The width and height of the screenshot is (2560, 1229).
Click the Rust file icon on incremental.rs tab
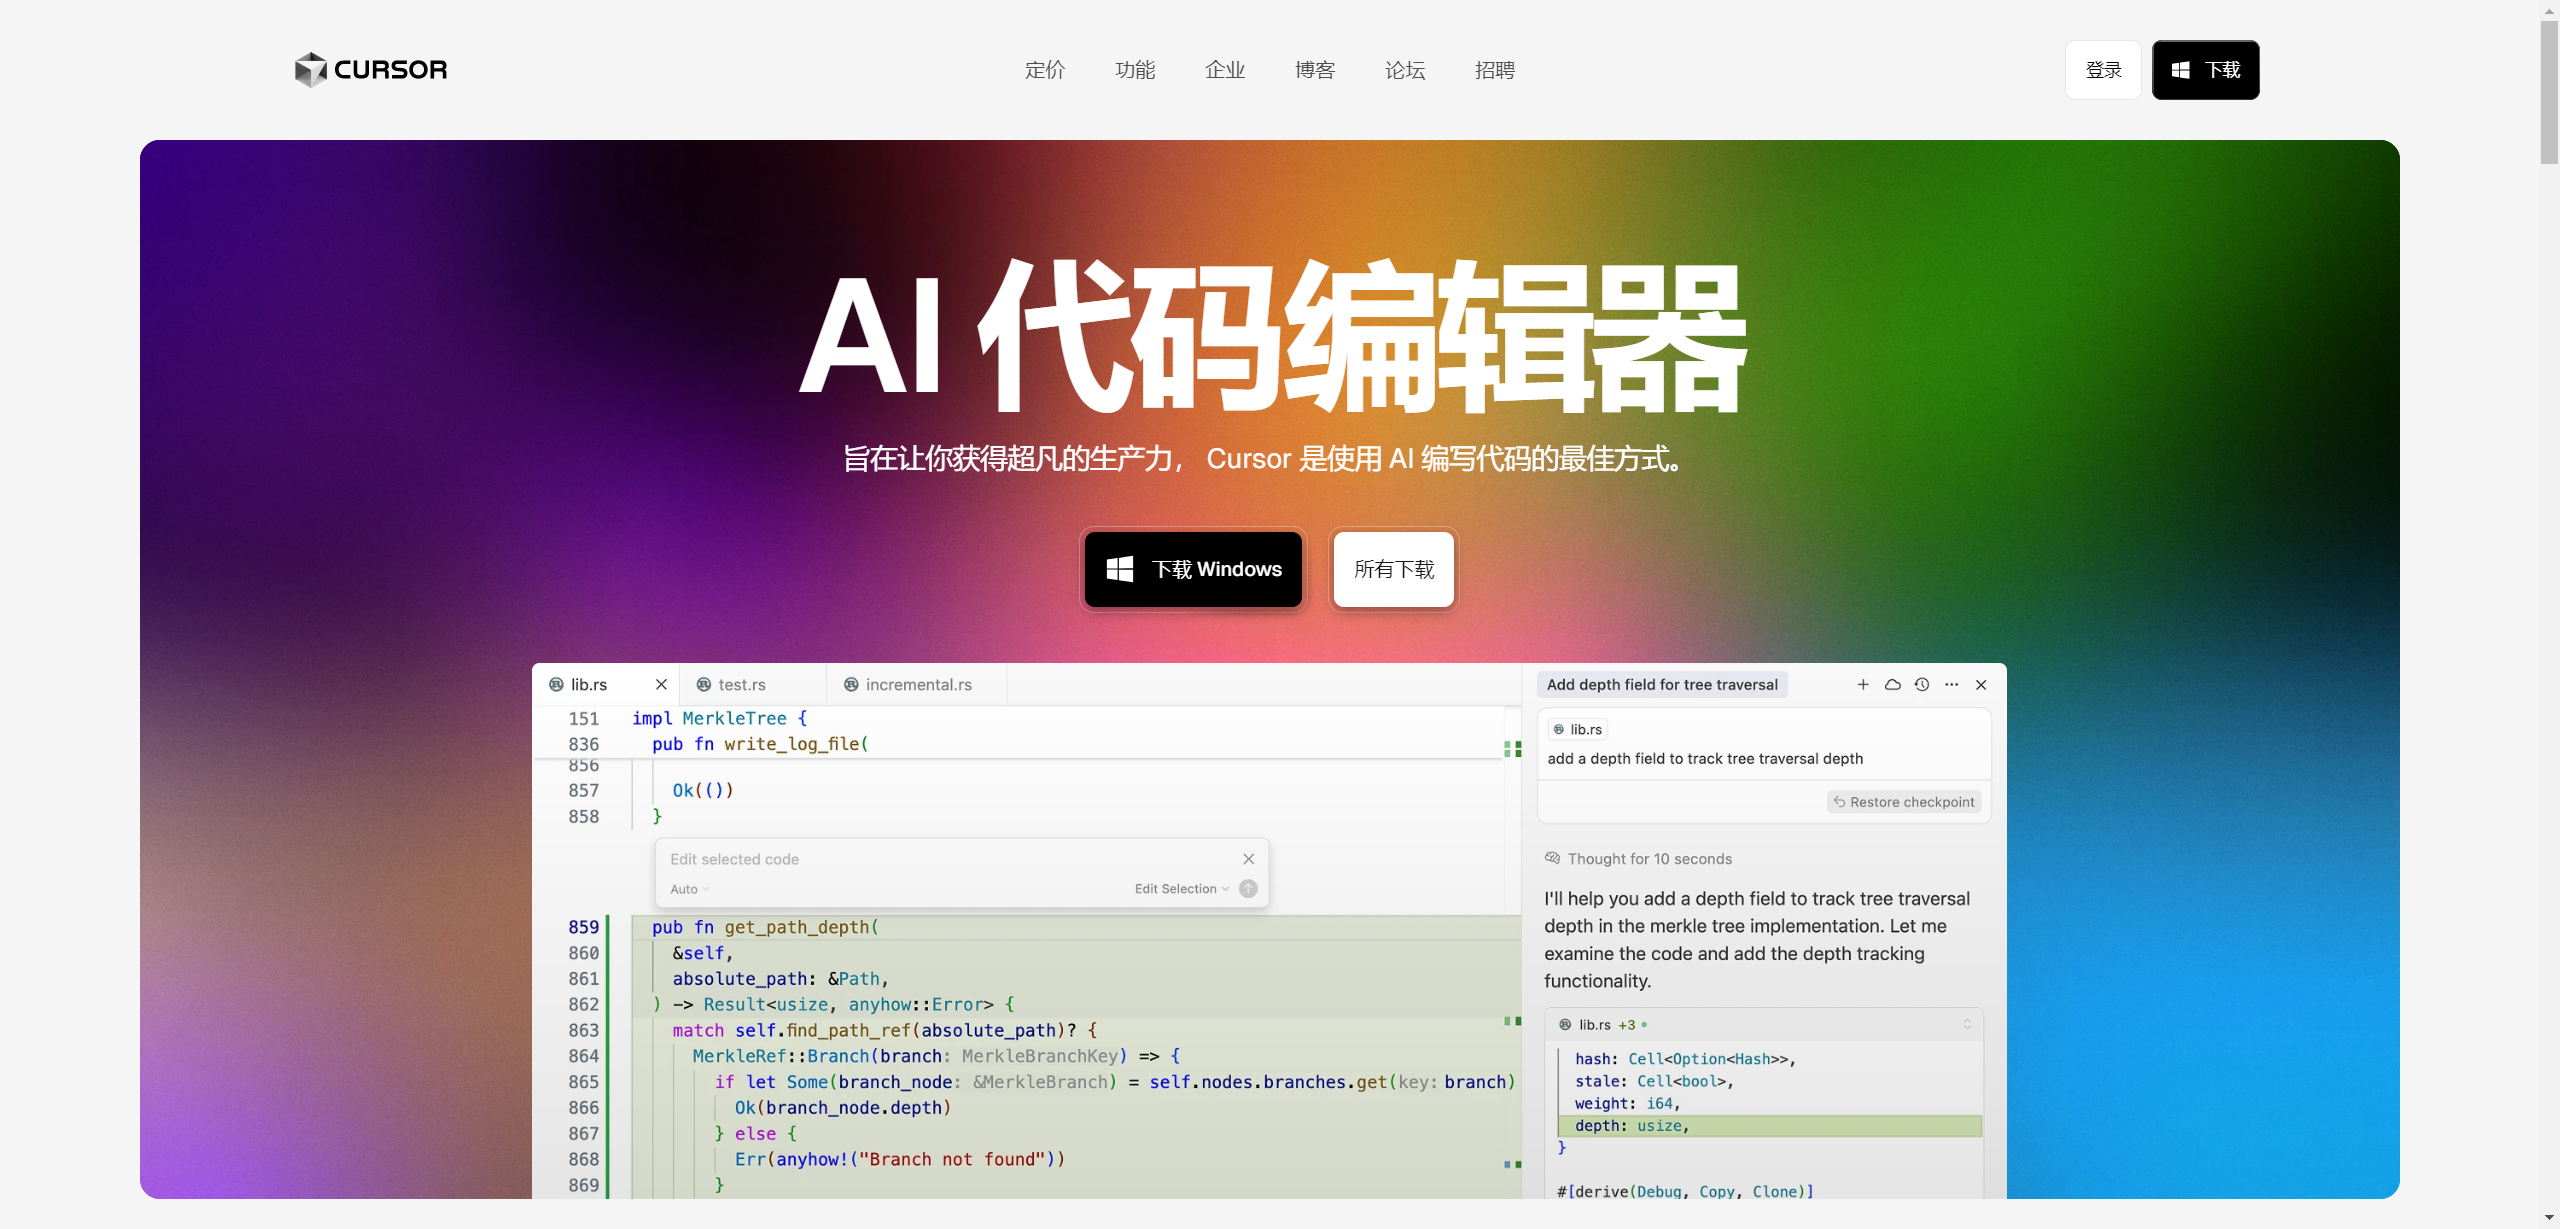851,685
